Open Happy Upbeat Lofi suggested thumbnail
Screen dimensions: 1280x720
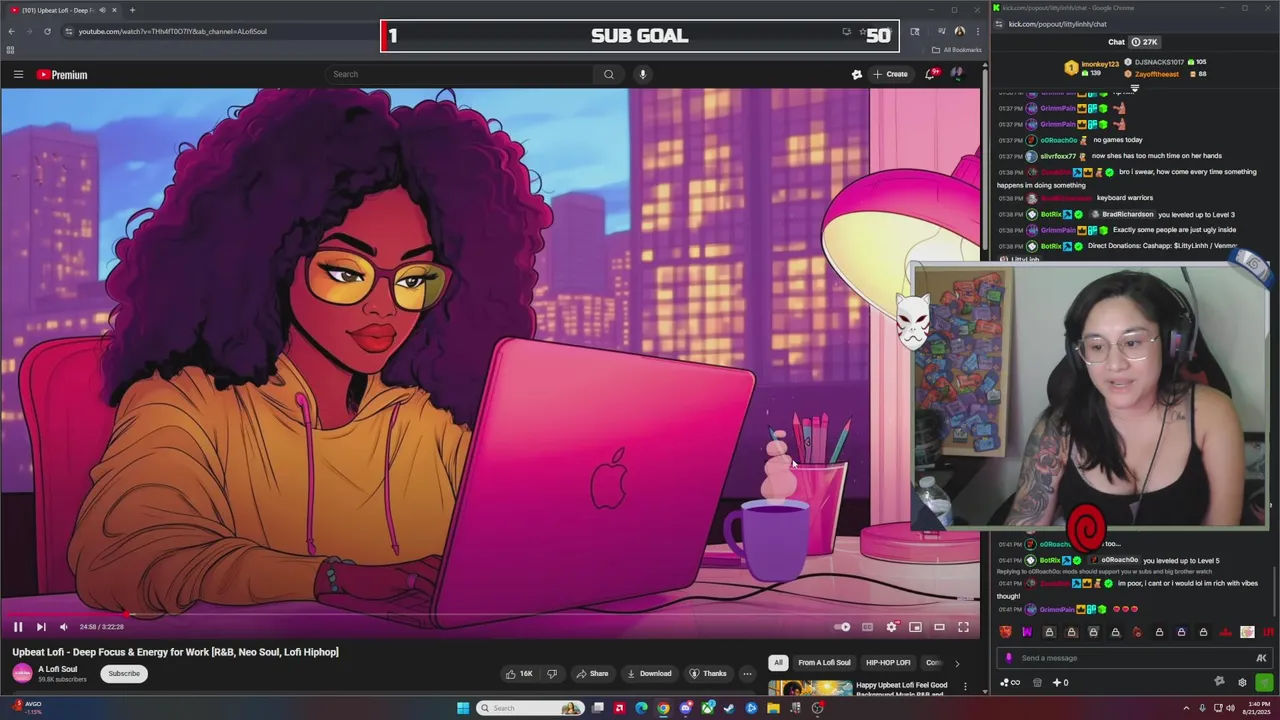pos(810,687)
